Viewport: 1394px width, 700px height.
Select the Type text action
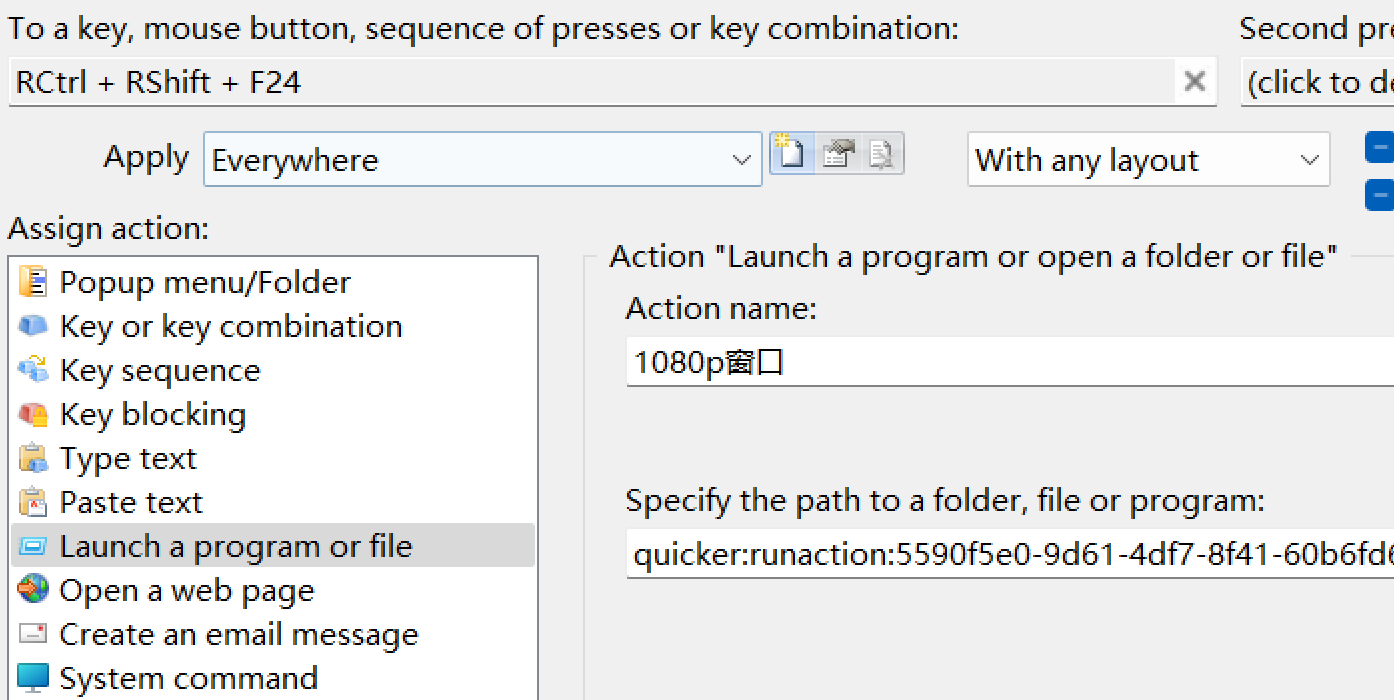[128, 459]
